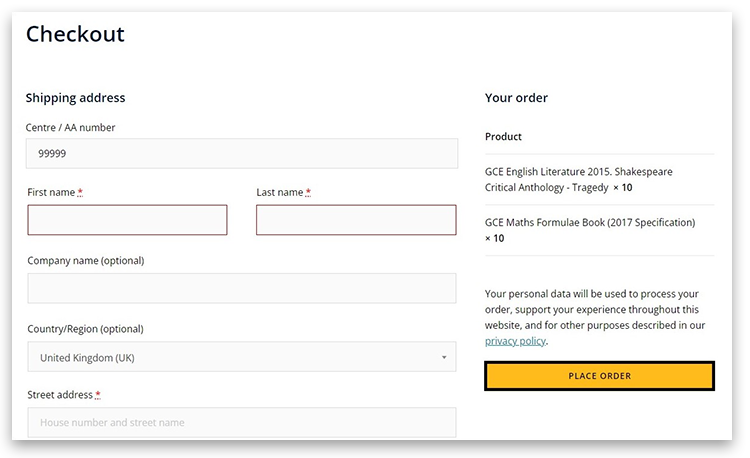Click the Shipping address heading

(75, 98)
